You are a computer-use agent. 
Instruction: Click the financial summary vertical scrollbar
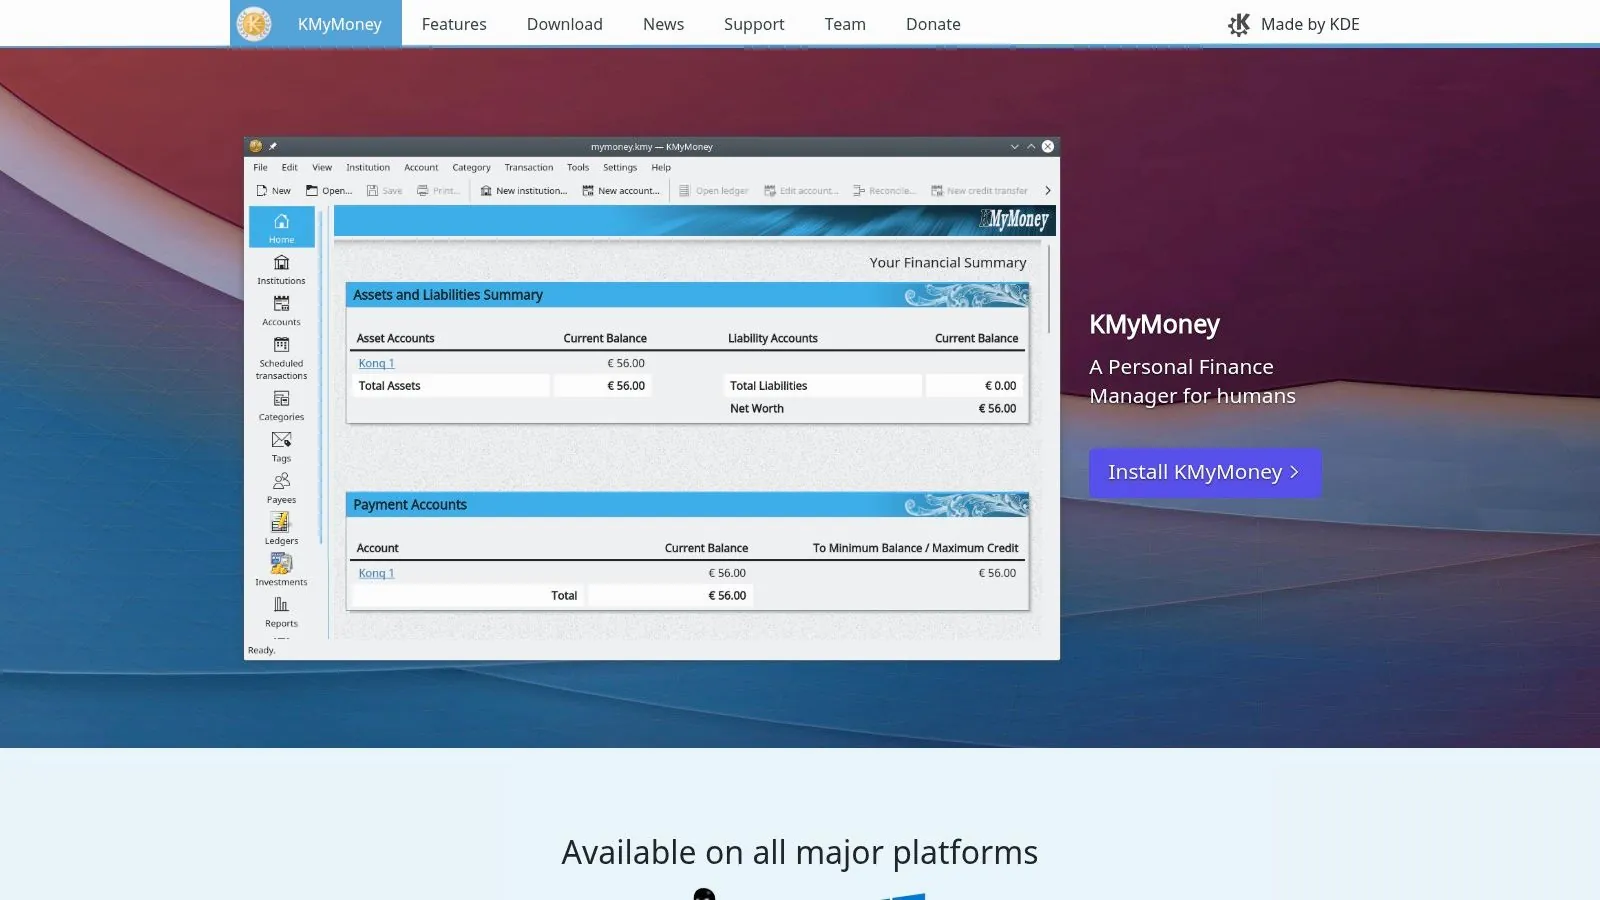pyautogui.click(x=1048, y=290)
